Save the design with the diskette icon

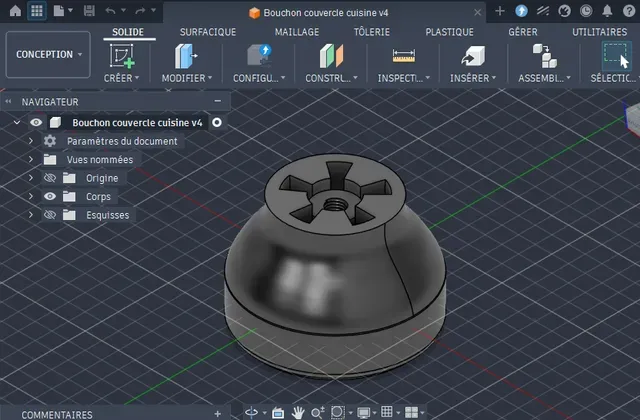pyautogui.click(x=89, y=11)
